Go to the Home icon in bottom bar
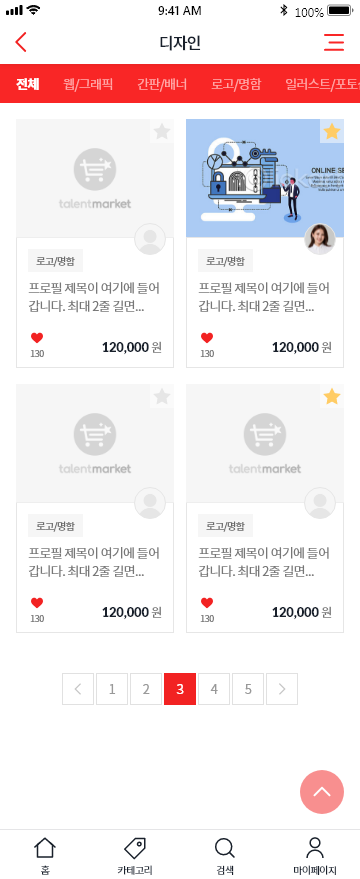Viewport: 360px width, 879px height. pyautogui.click(x=45, y=848)
